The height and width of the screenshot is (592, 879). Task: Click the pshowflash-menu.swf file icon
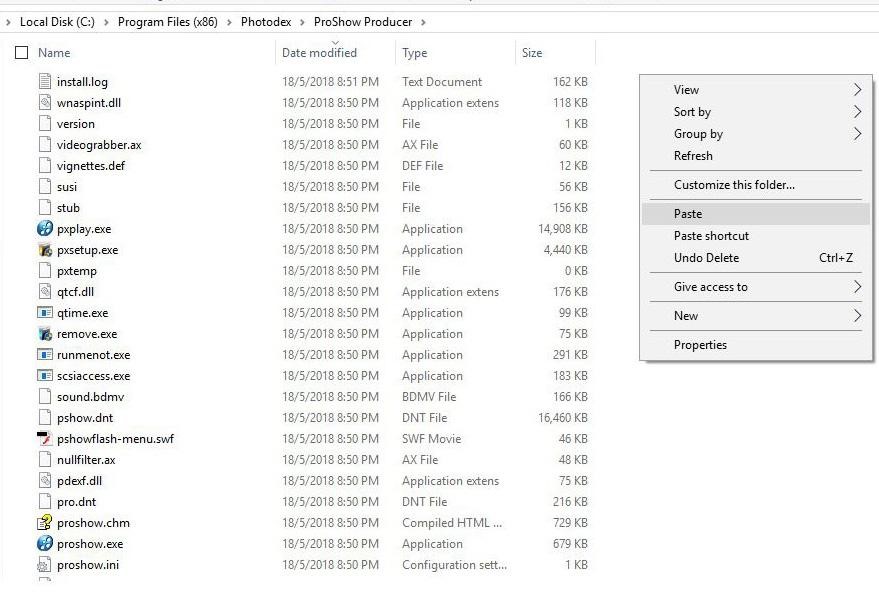(x=44, y=439)
